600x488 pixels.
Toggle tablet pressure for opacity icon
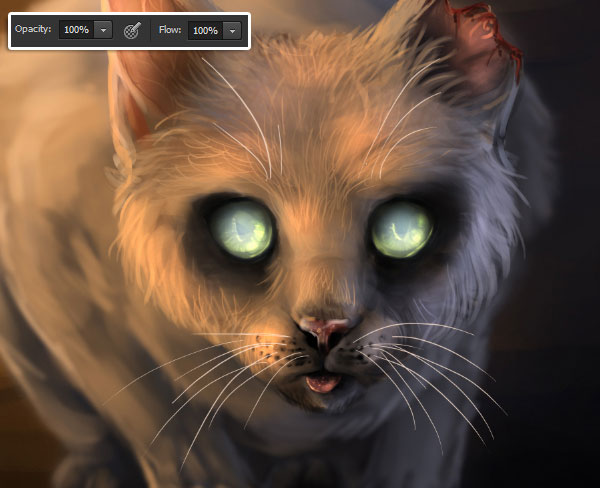click(132, 30)
